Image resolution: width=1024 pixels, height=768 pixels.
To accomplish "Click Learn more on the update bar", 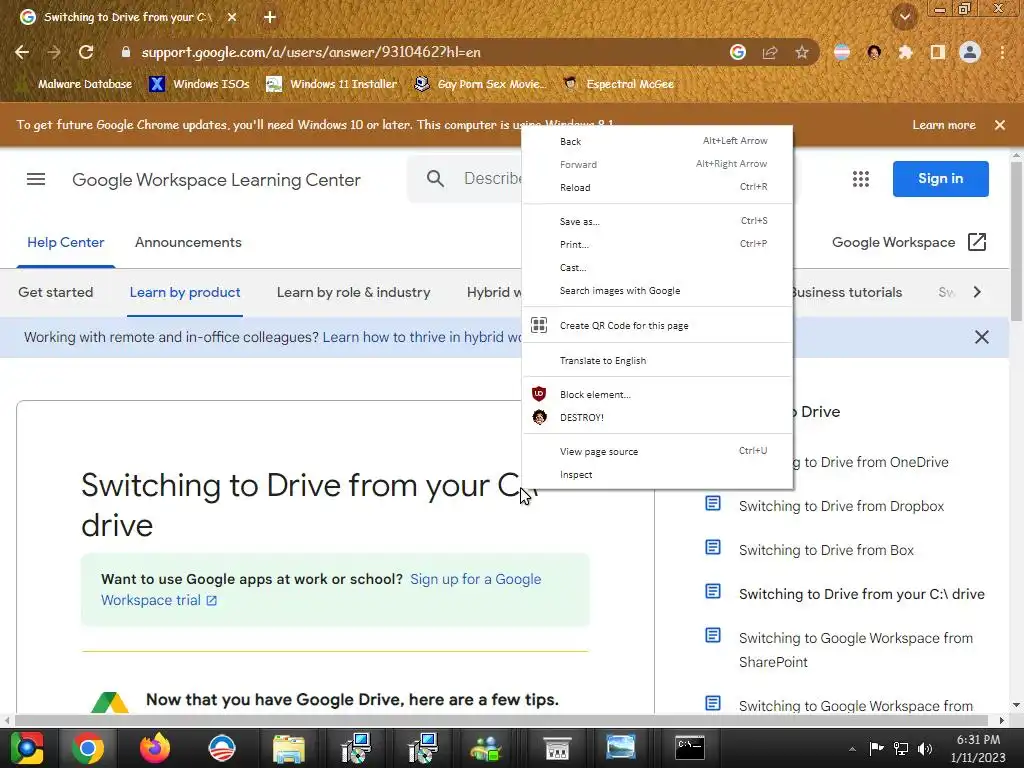I will tap(944, 125).
